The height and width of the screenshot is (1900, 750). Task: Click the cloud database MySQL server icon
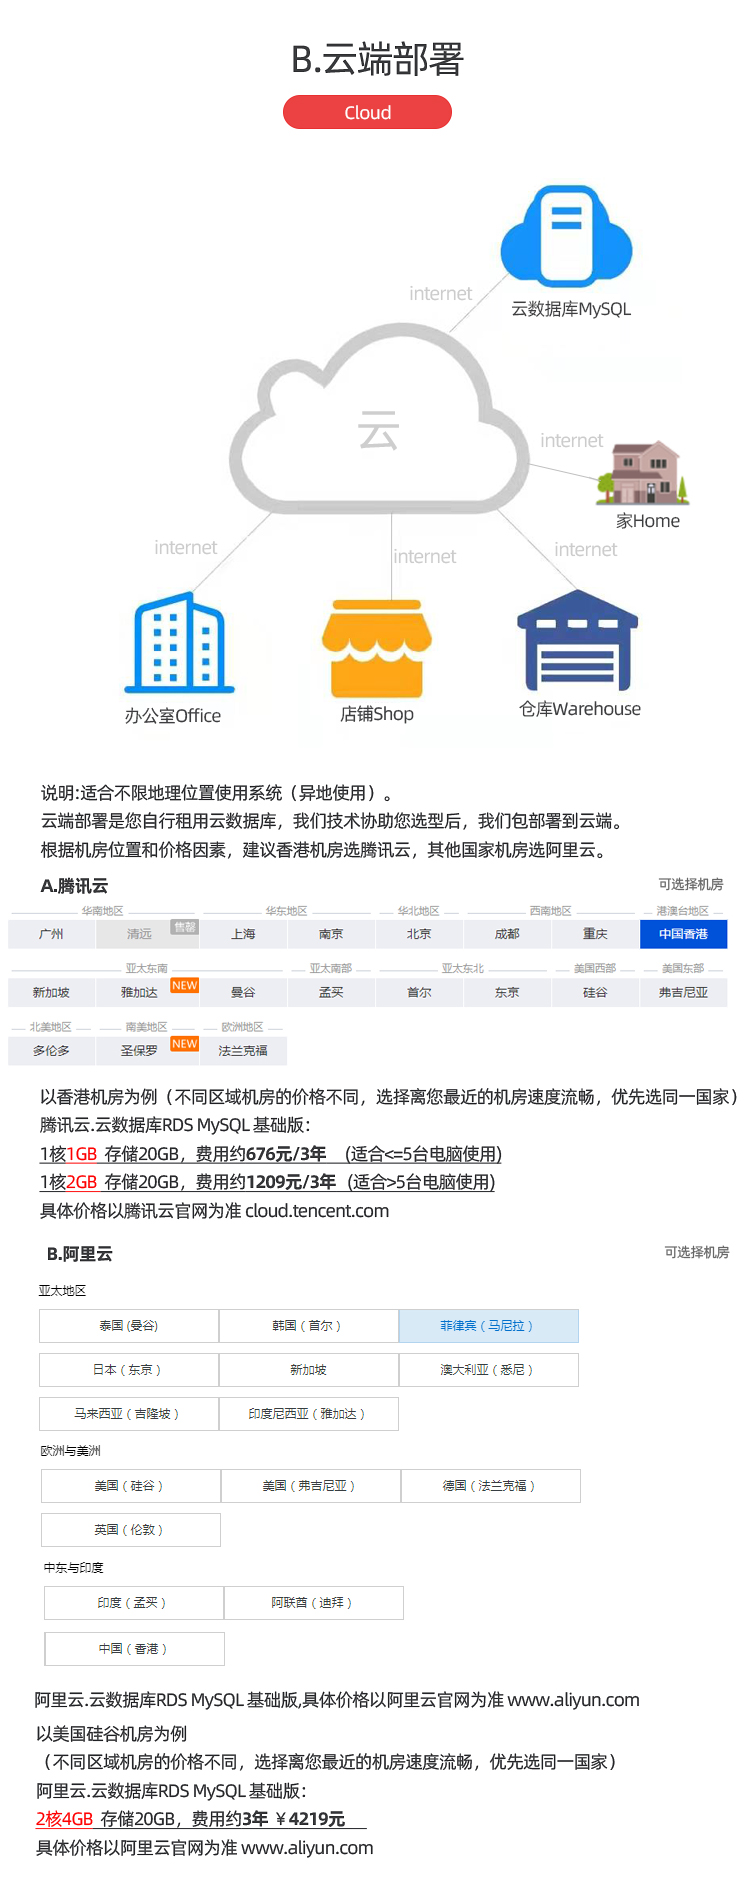[x=566, y=236]
